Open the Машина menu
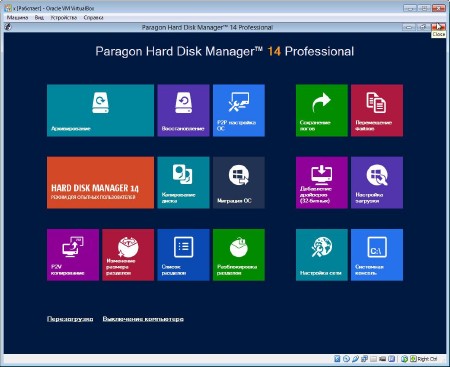450x367 pixels. pos(17,18)
